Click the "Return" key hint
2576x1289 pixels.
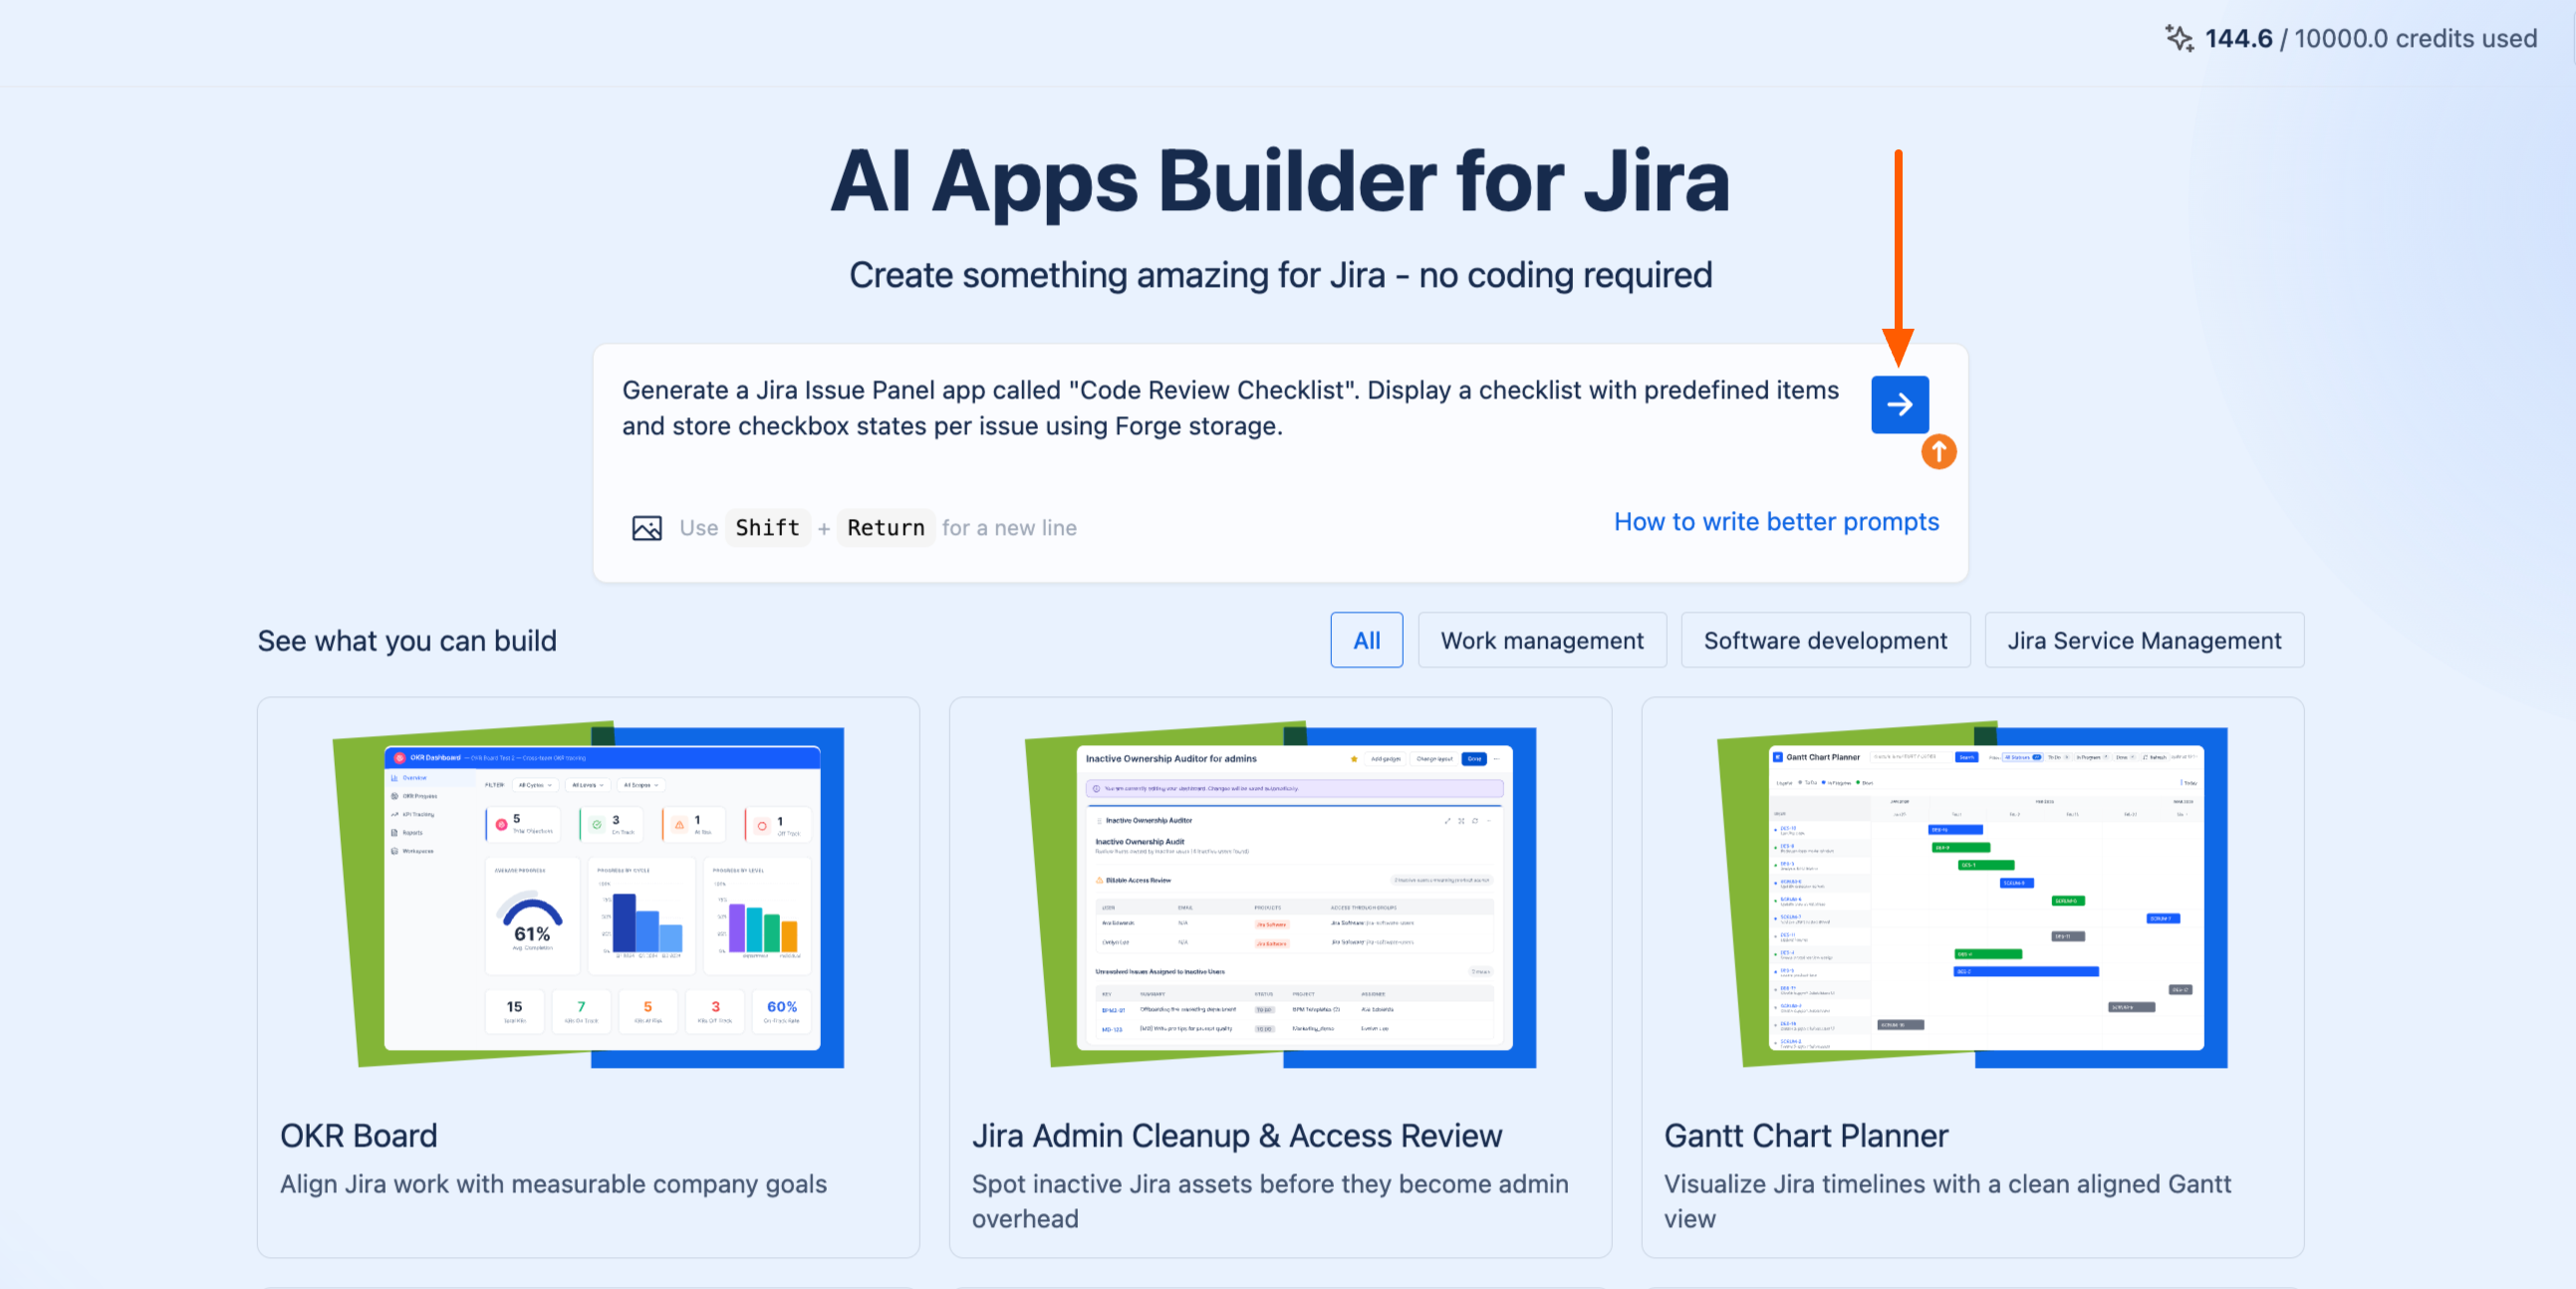click(885, 527)
